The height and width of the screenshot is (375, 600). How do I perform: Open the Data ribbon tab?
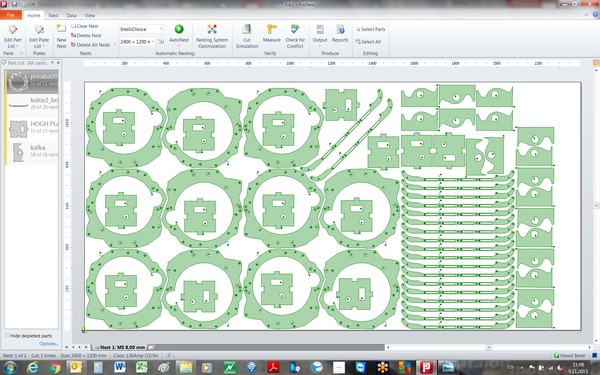[x=72, y=15]
